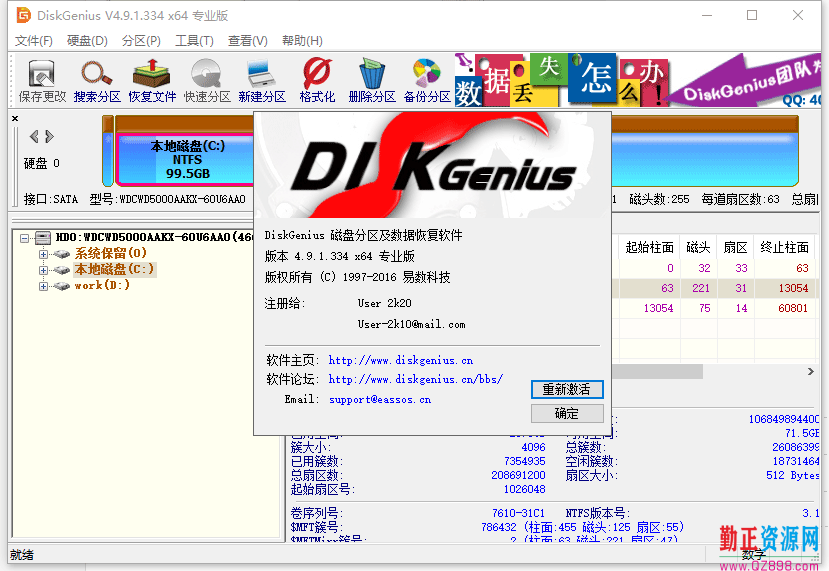Minimize the DiskGenius window
This screenshot has width=829, height=571.
click(706, 15)
